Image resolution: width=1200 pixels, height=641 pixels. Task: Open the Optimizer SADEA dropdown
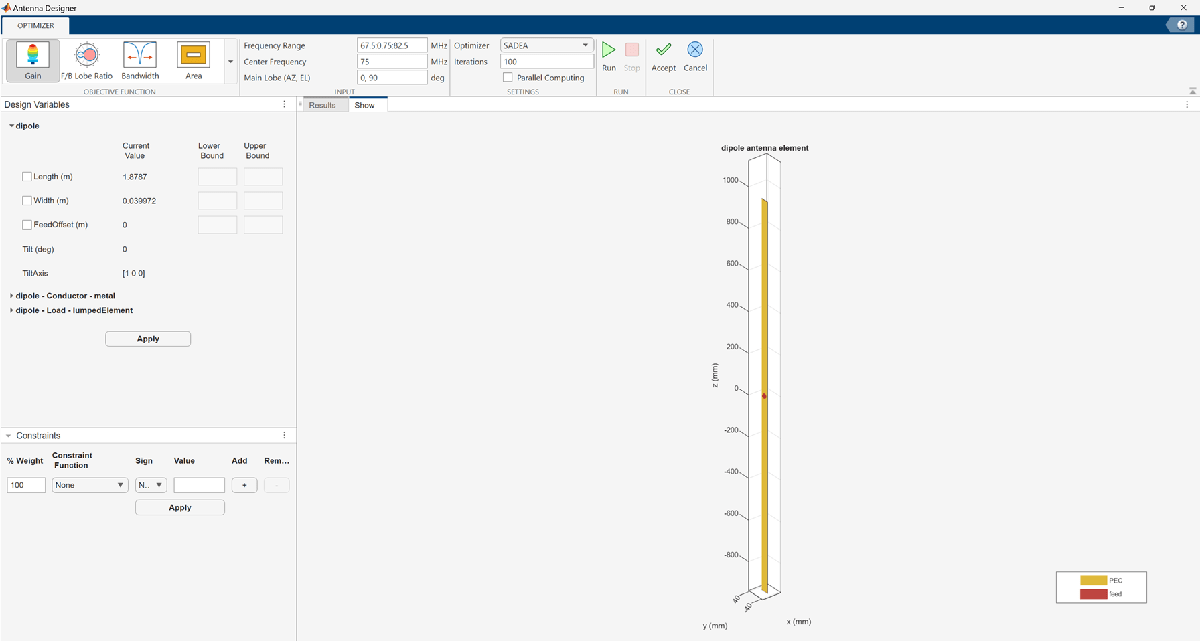(546, 45)
